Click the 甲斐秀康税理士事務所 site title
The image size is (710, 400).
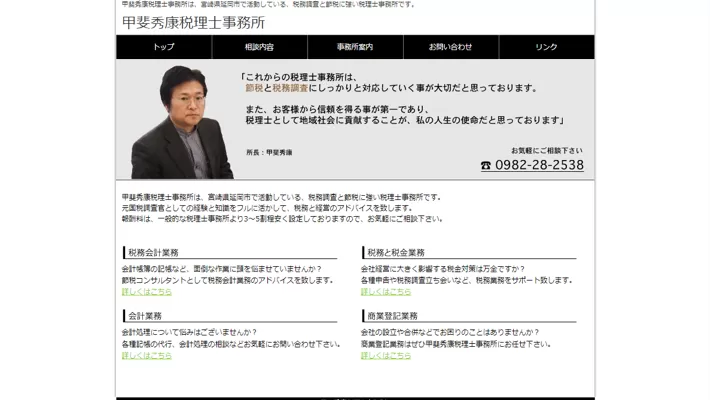pos(193,22)
